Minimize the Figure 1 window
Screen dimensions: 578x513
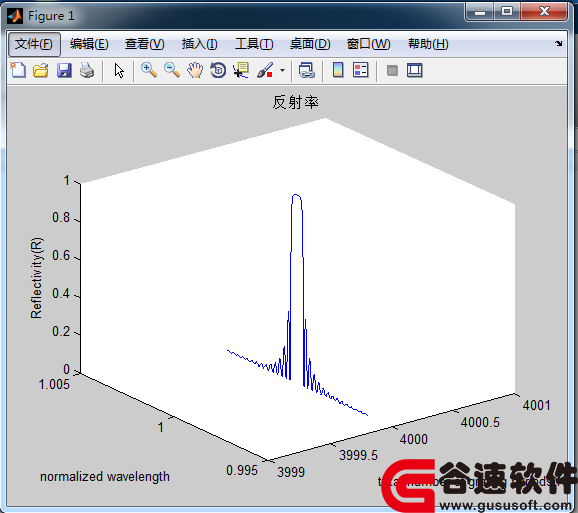click(480, 12)
